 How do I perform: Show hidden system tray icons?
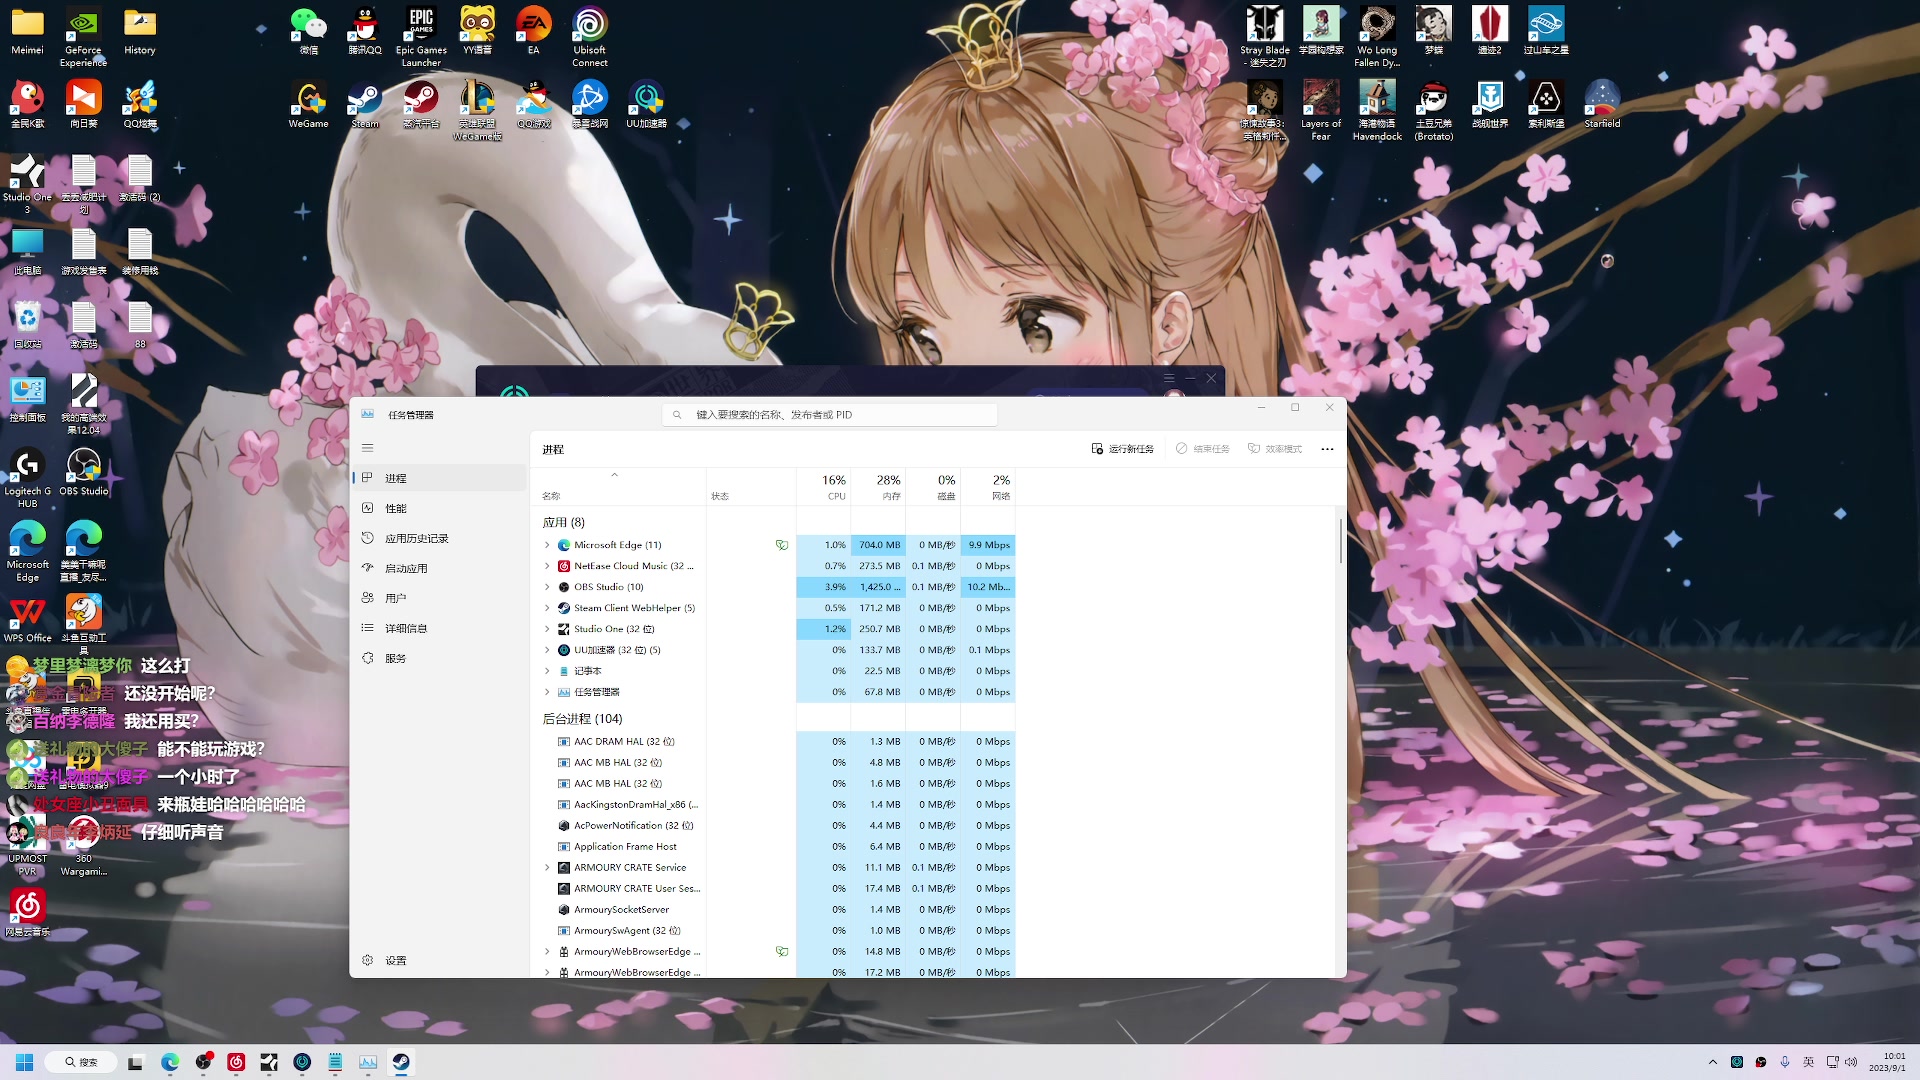tap(1712, 1062)
